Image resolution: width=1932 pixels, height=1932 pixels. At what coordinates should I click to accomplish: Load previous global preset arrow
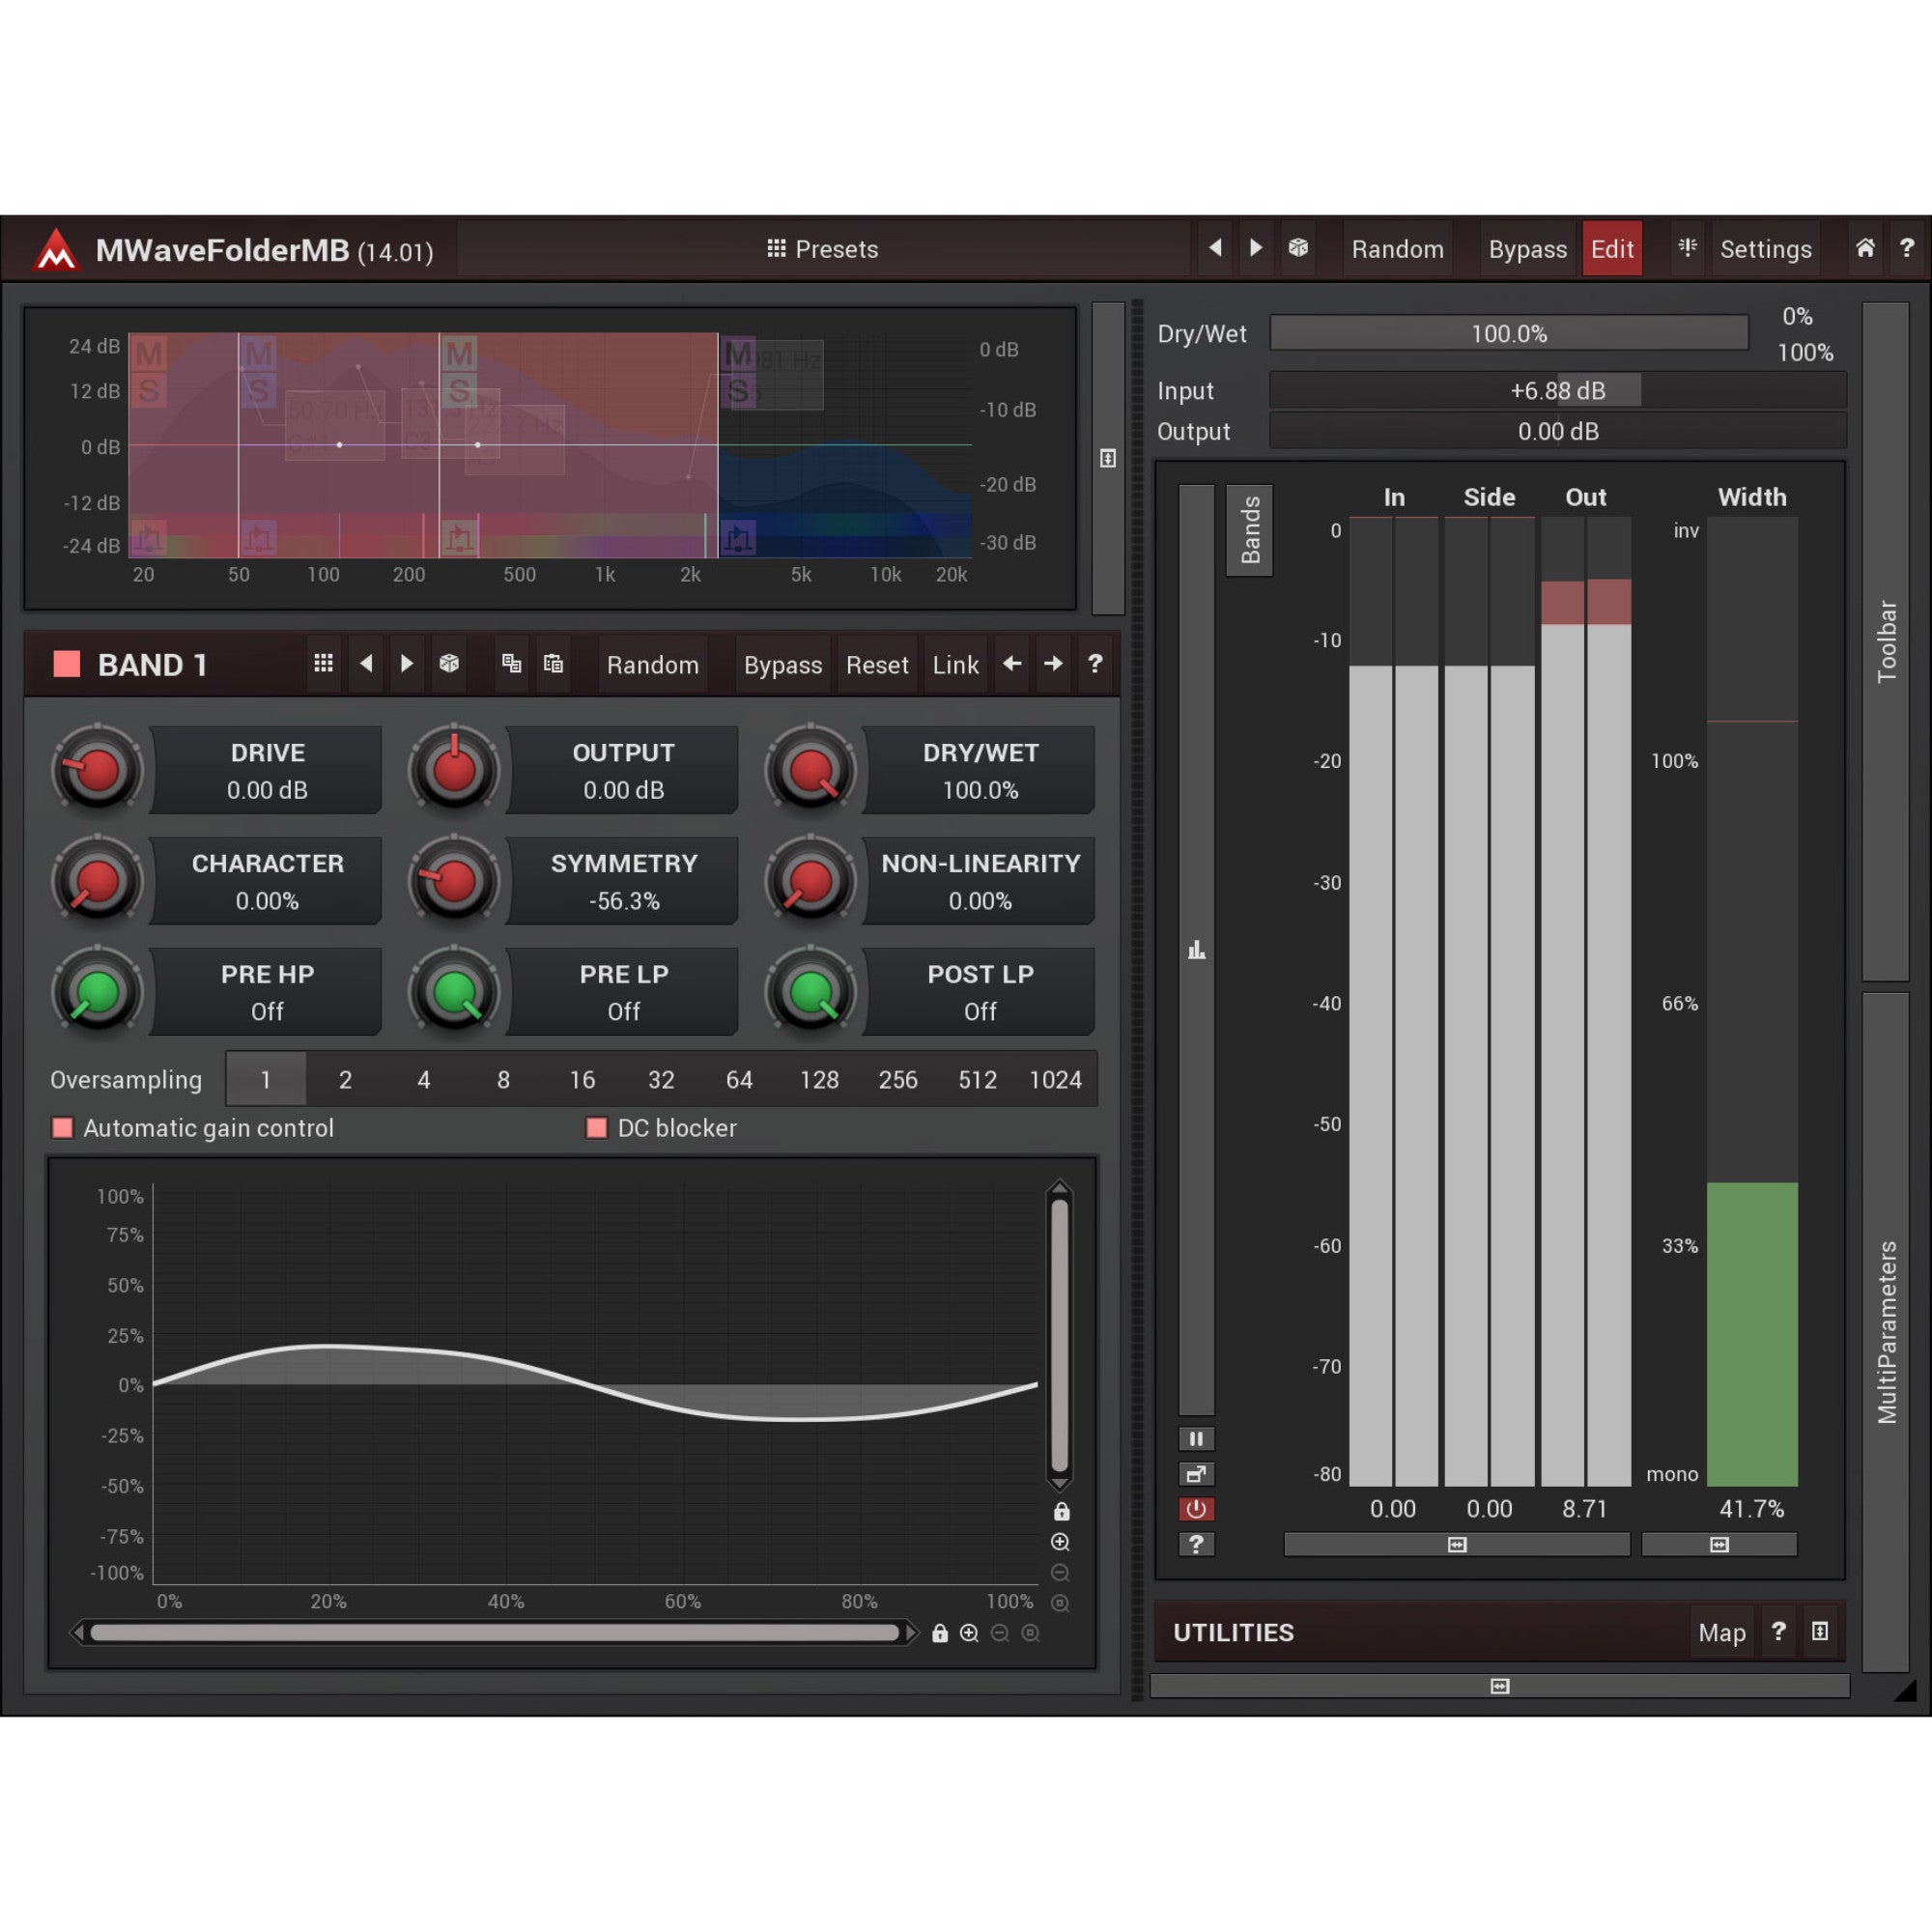[x=1215, y=248]
